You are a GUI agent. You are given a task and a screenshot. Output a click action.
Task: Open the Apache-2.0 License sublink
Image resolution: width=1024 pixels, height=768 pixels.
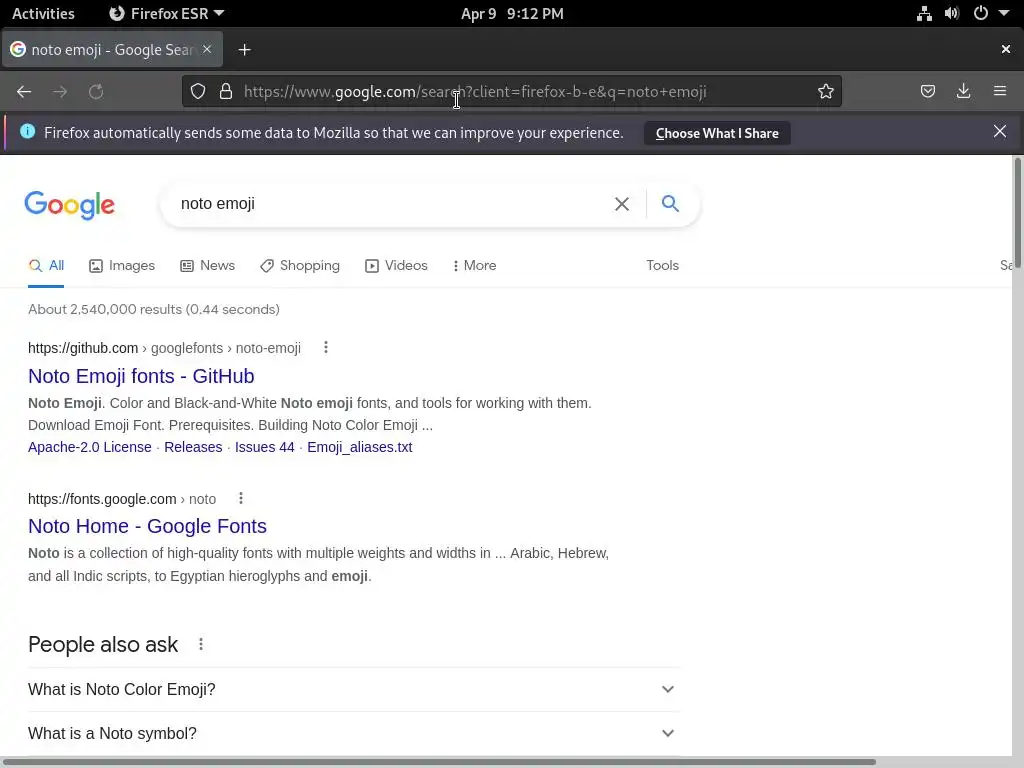coord(89,447)
